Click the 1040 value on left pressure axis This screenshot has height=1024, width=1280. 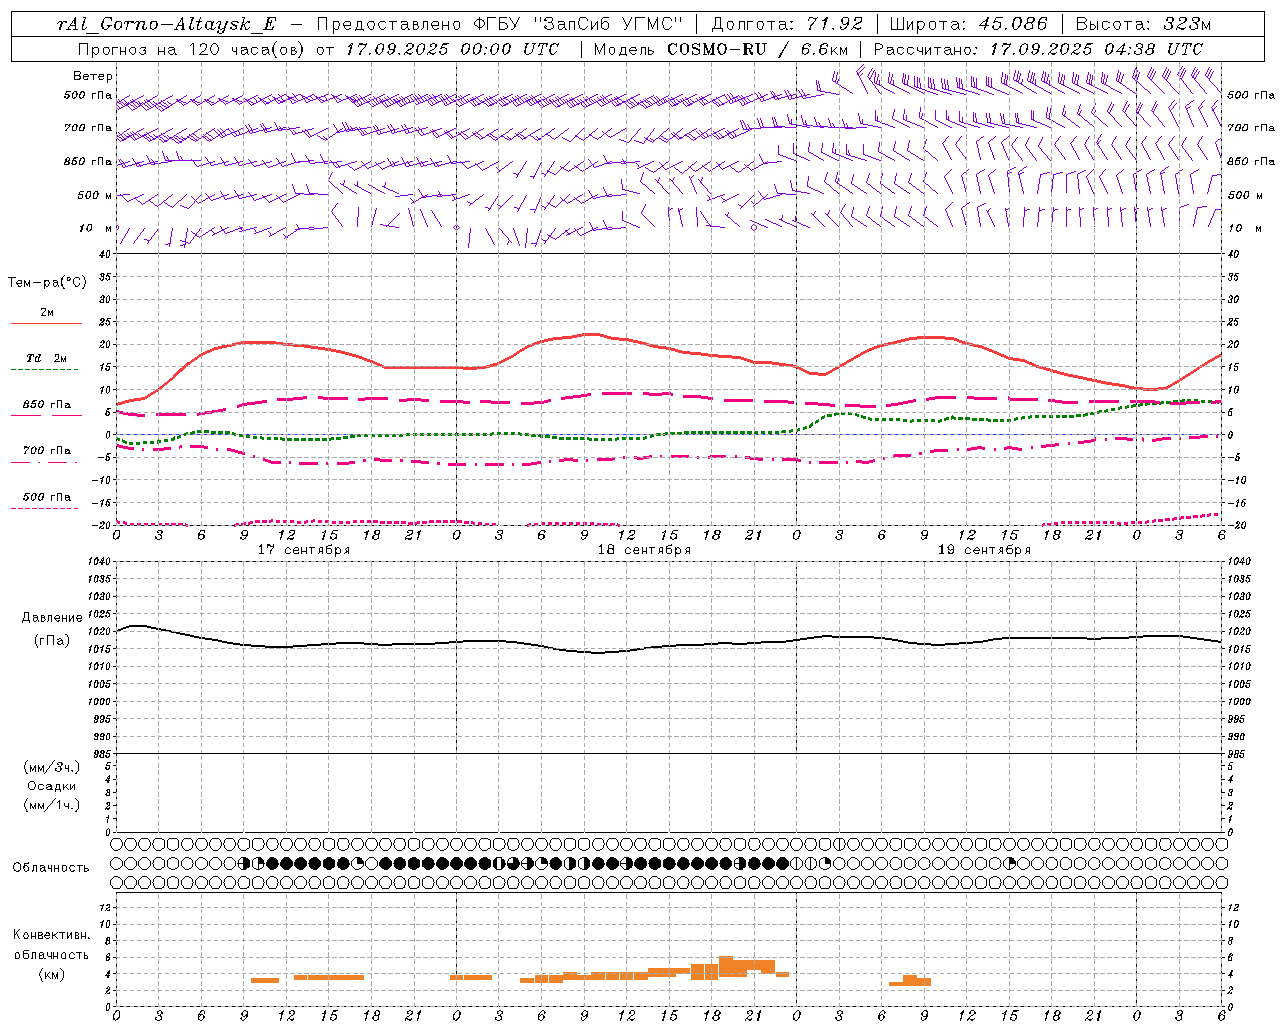click(x=100, y=562)
